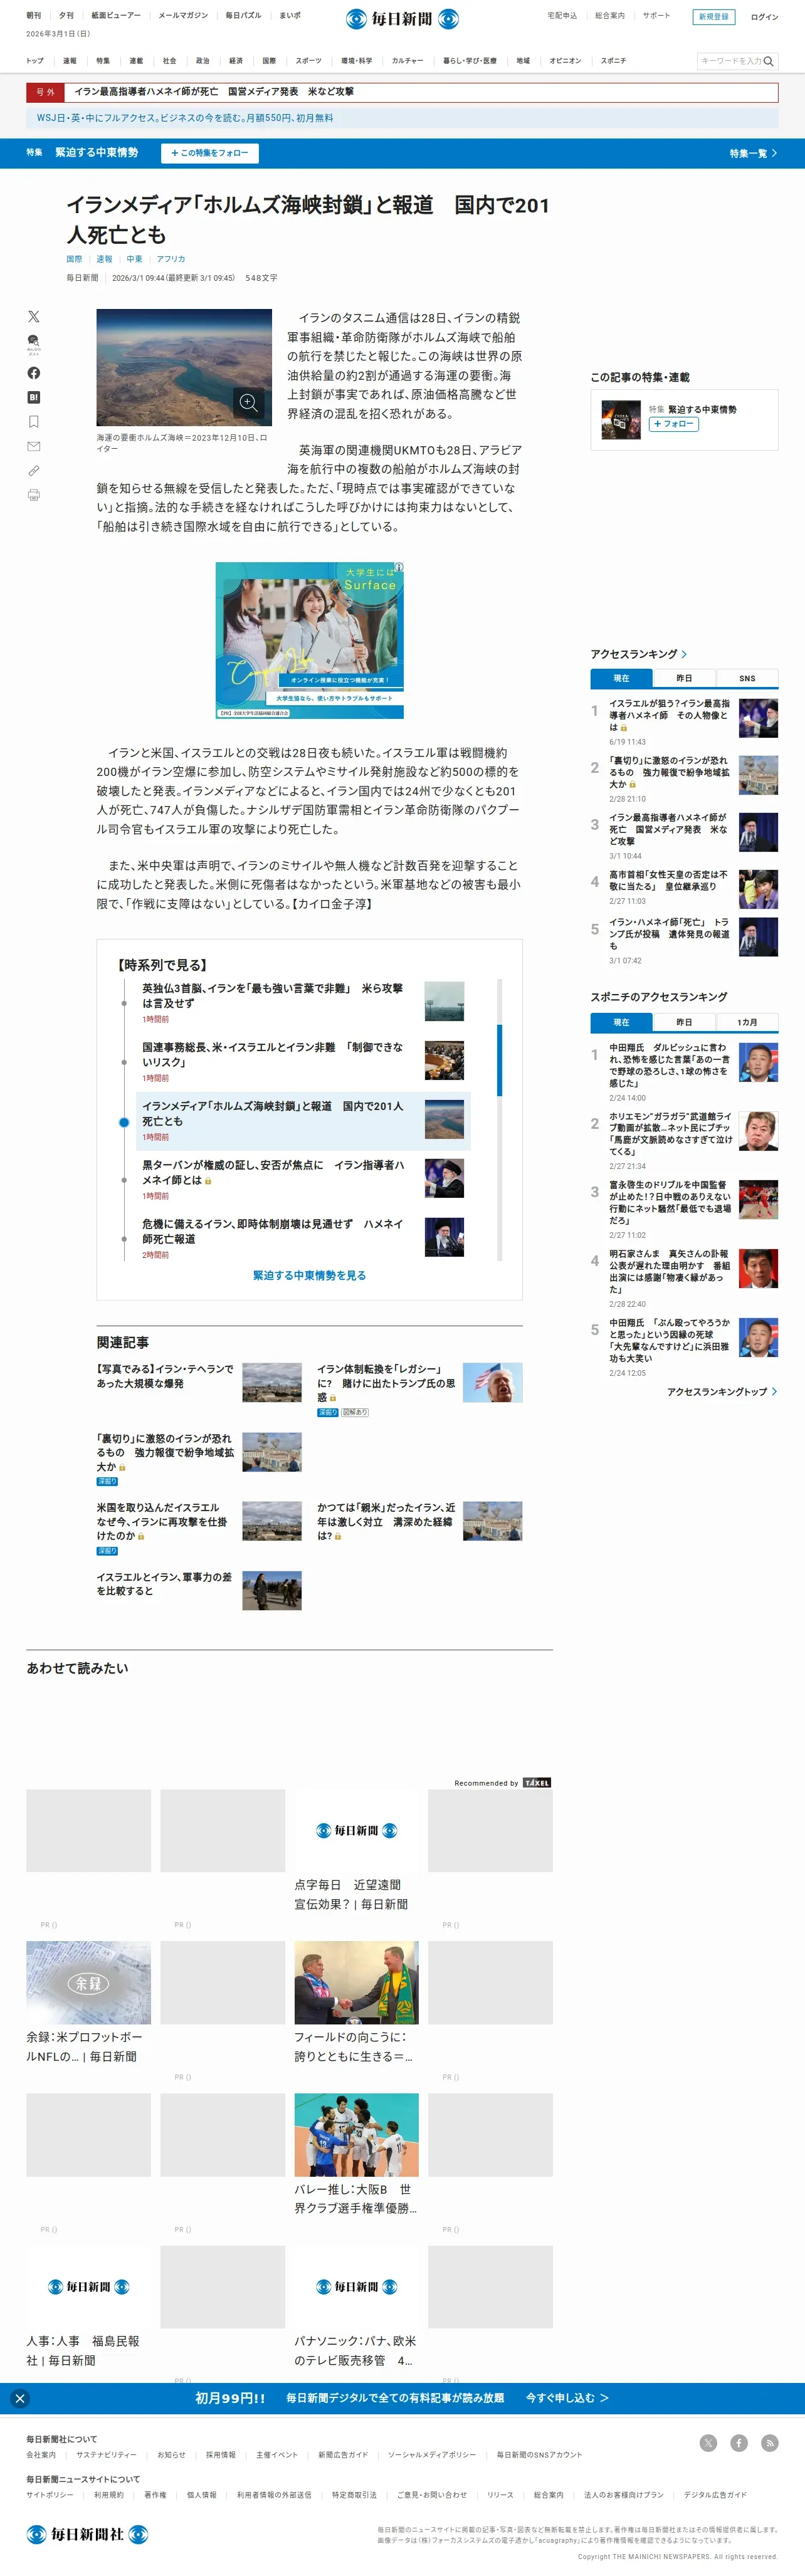
Task: Click ログイン link in header
Action: pos(764,17)
